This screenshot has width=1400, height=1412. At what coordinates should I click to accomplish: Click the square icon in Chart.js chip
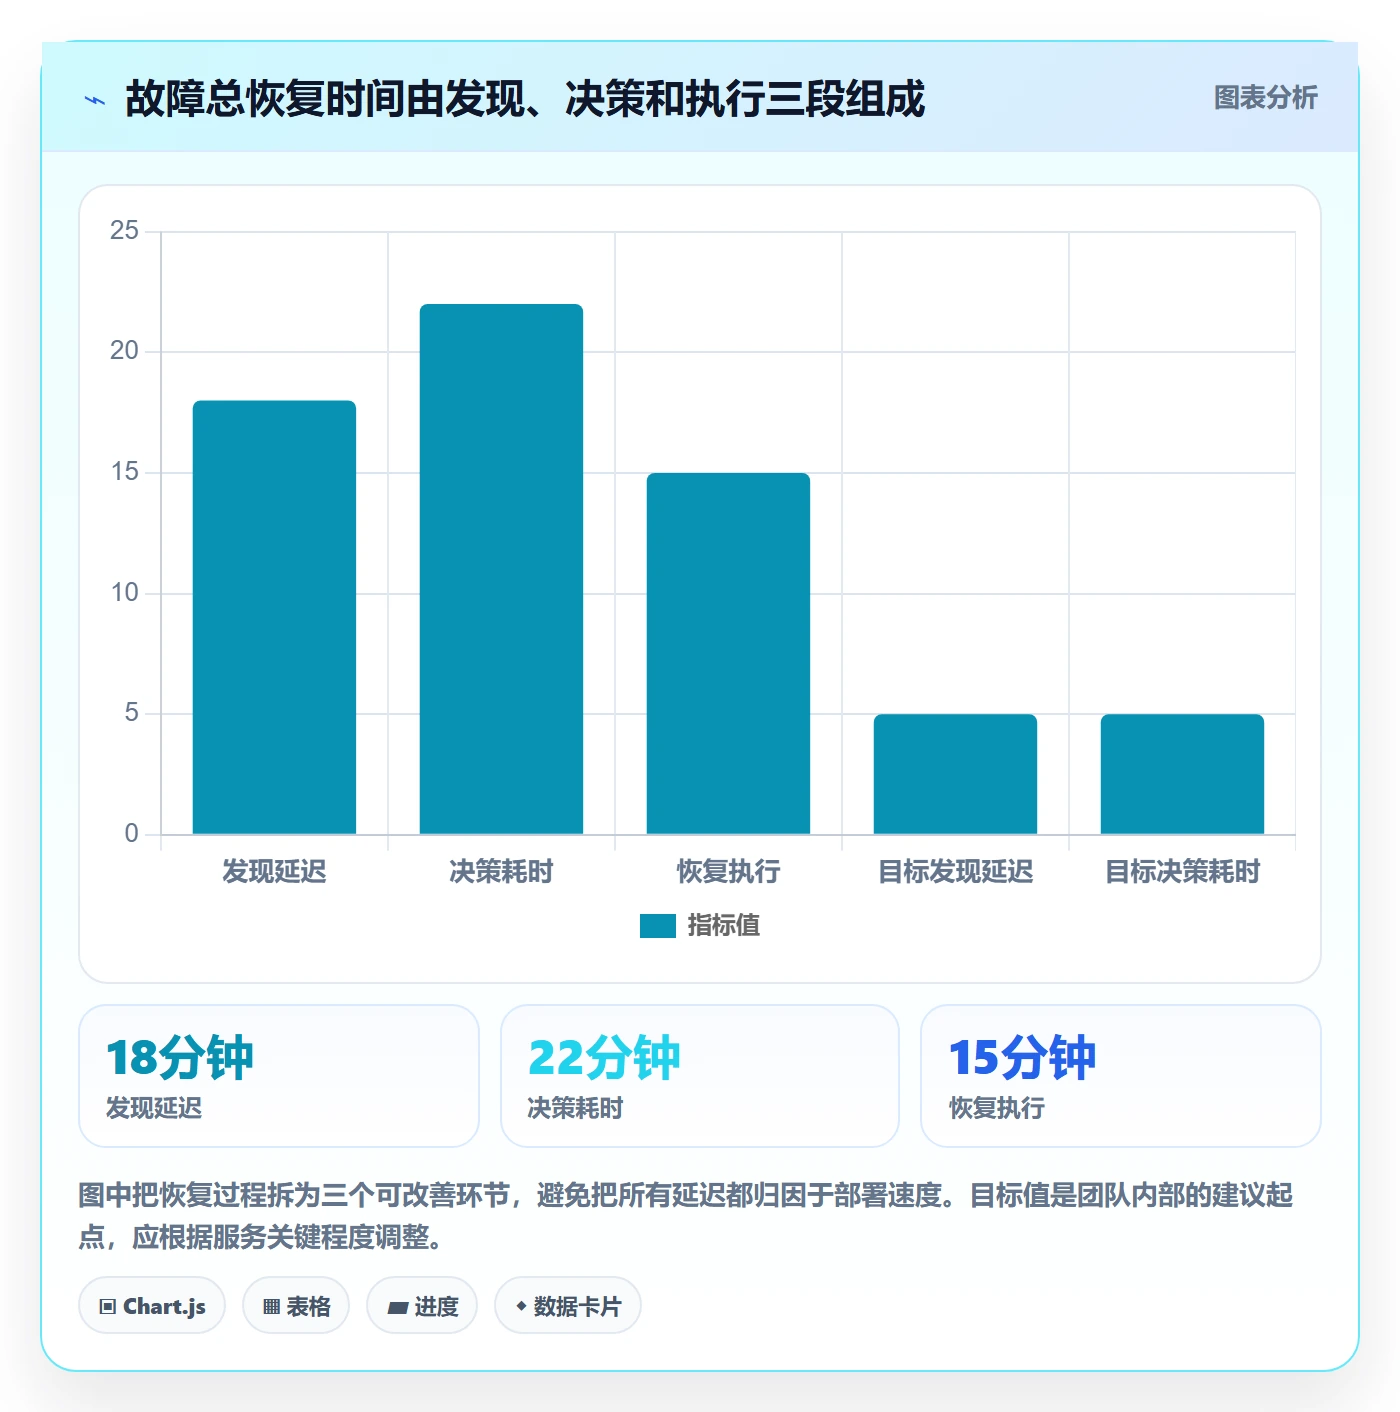point(108,1307)
